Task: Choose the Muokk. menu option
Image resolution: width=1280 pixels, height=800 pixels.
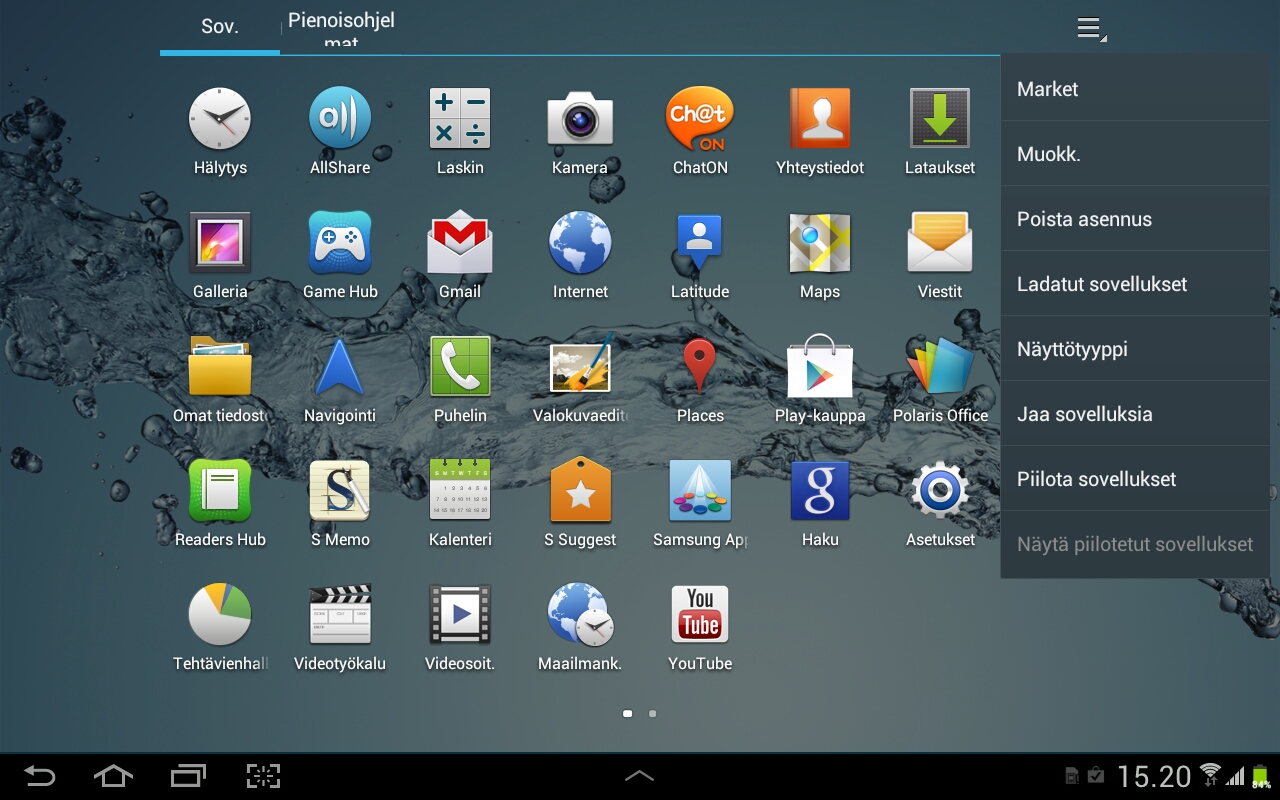Action: click(x=1135, y=154)
